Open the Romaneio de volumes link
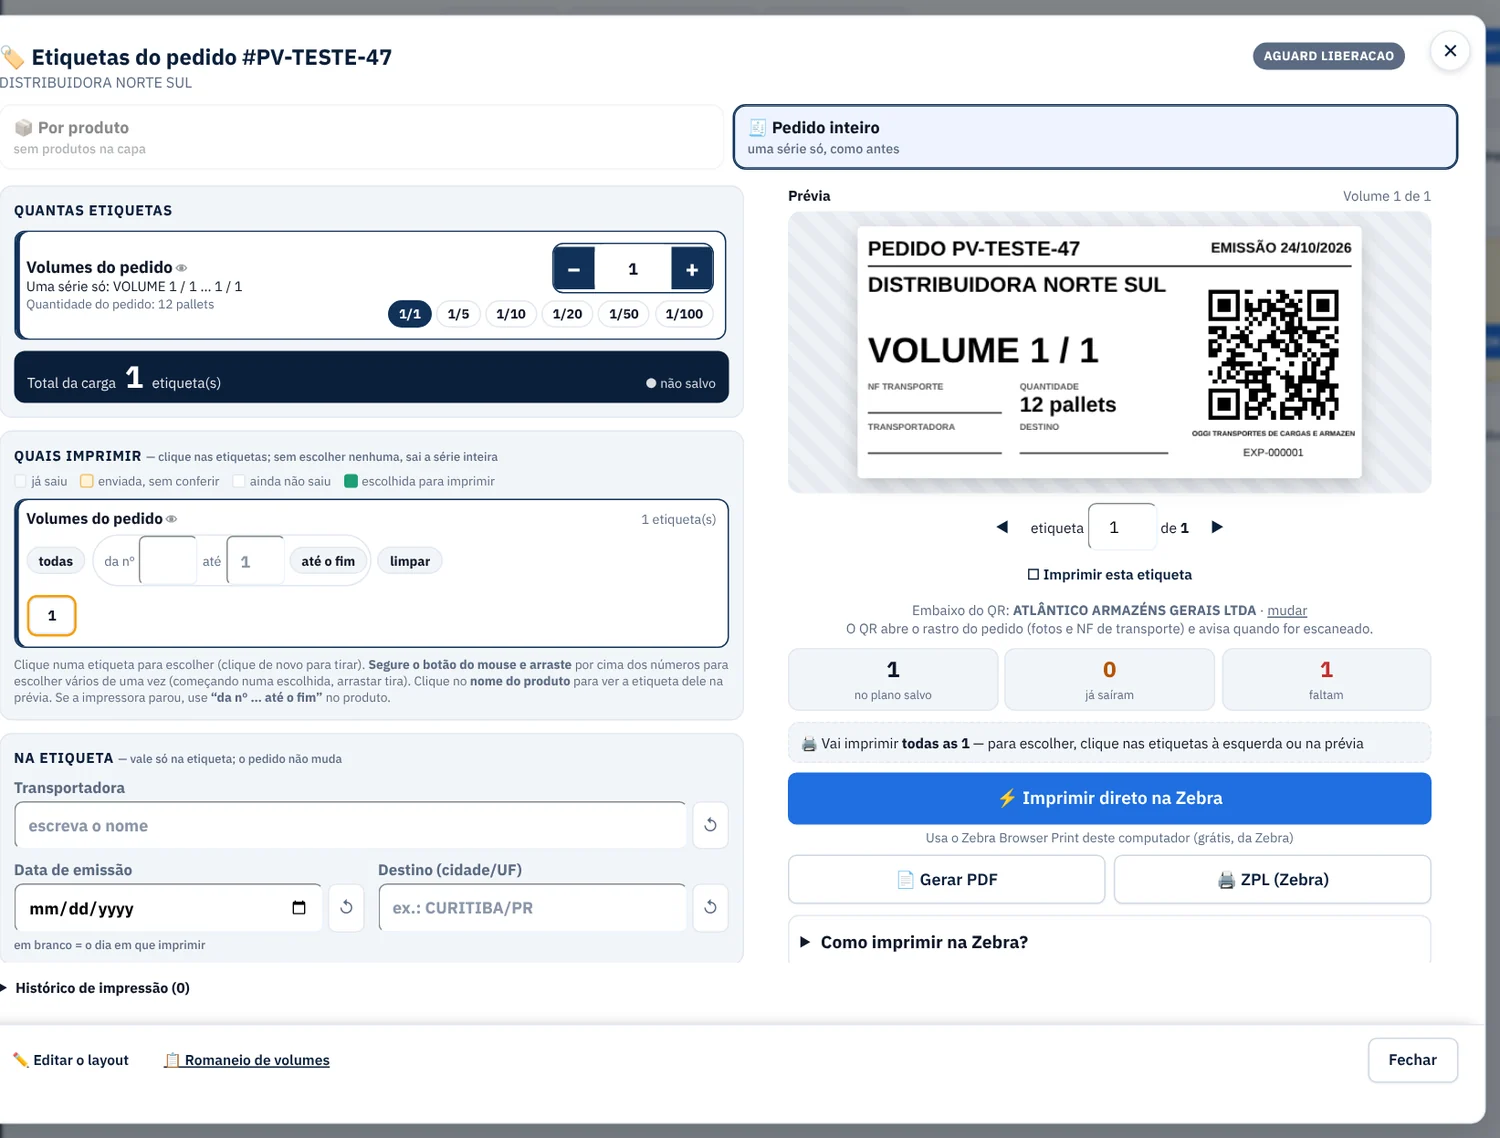The height and width of the screenshot is (1138, 1500). point(247,1060)
